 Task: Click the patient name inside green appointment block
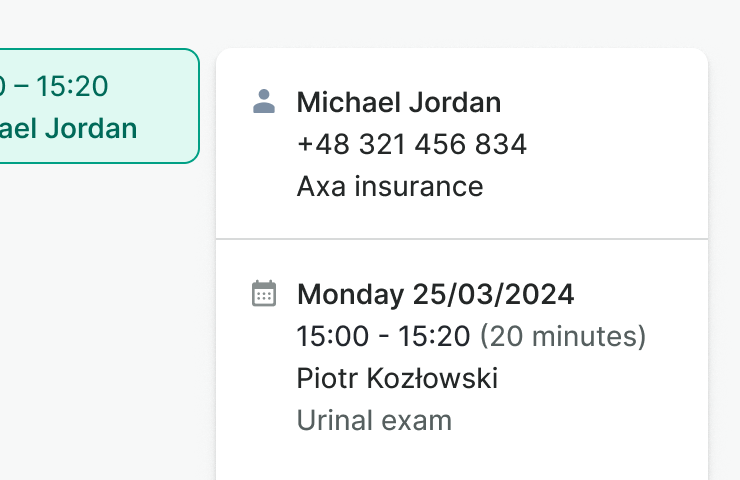tap(68, 129)
